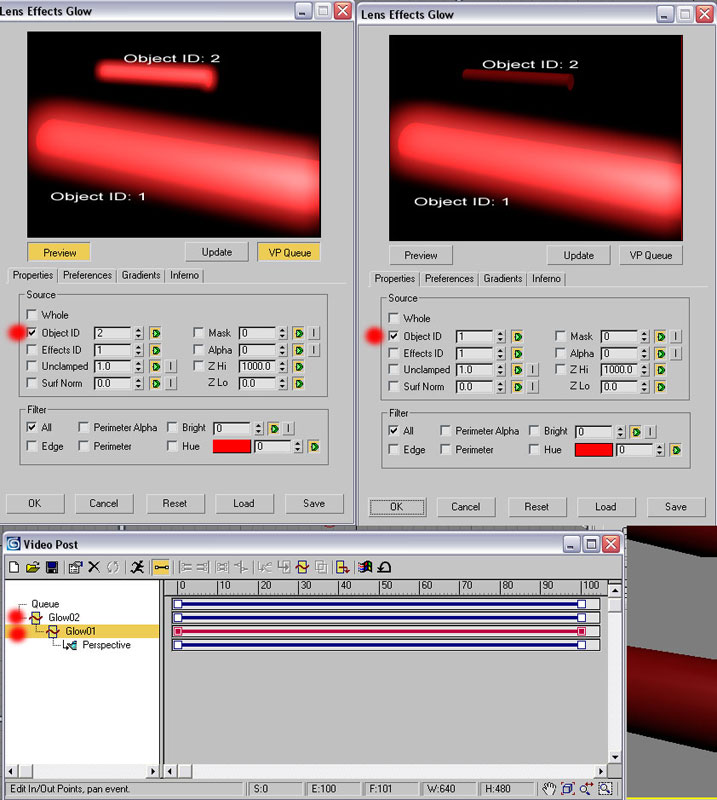This screenshot has height=800, width=717.
Task: Select Glow02 event in Video Post queue
Action: point(64,617)
